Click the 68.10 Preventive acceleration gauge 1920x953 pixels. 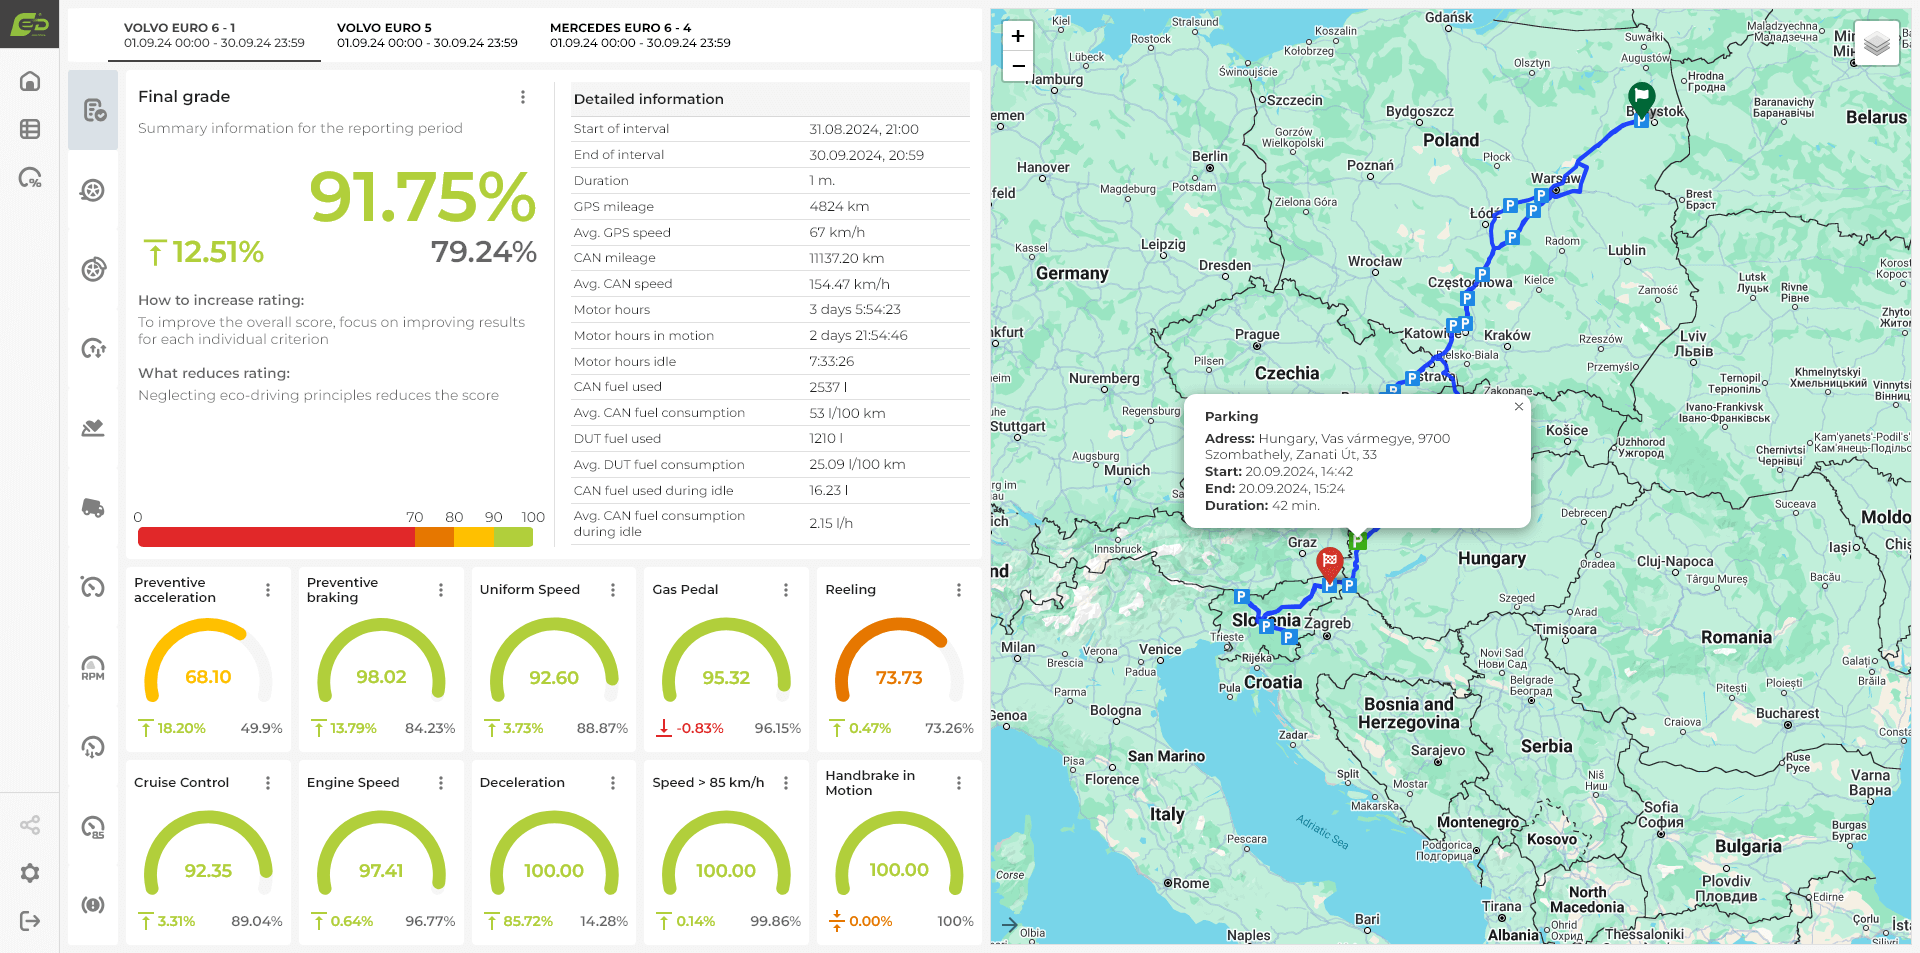[x=208, y=661]
